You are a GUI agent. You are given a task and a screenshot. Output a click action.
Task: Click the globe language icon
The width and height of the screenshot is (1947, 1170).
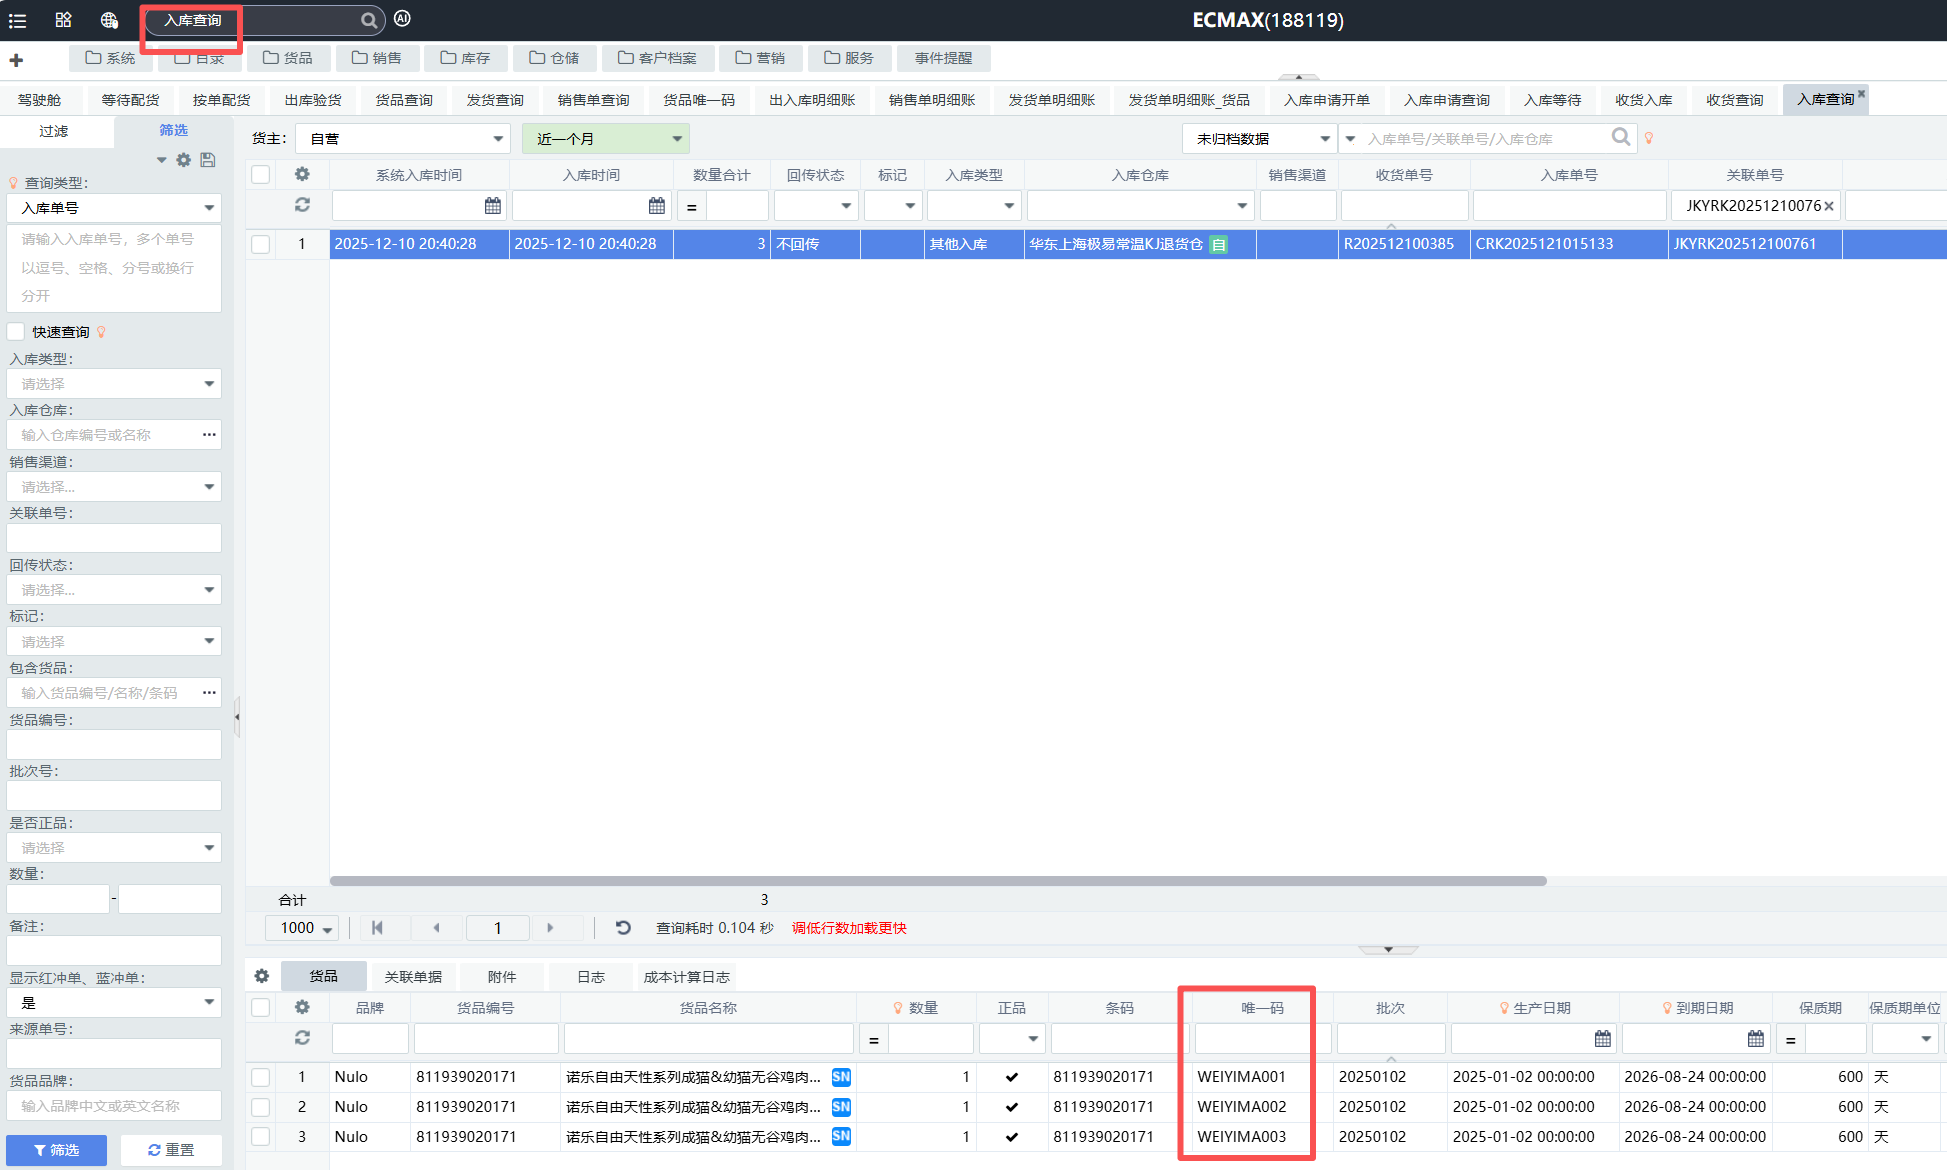(x=109, y=20)
